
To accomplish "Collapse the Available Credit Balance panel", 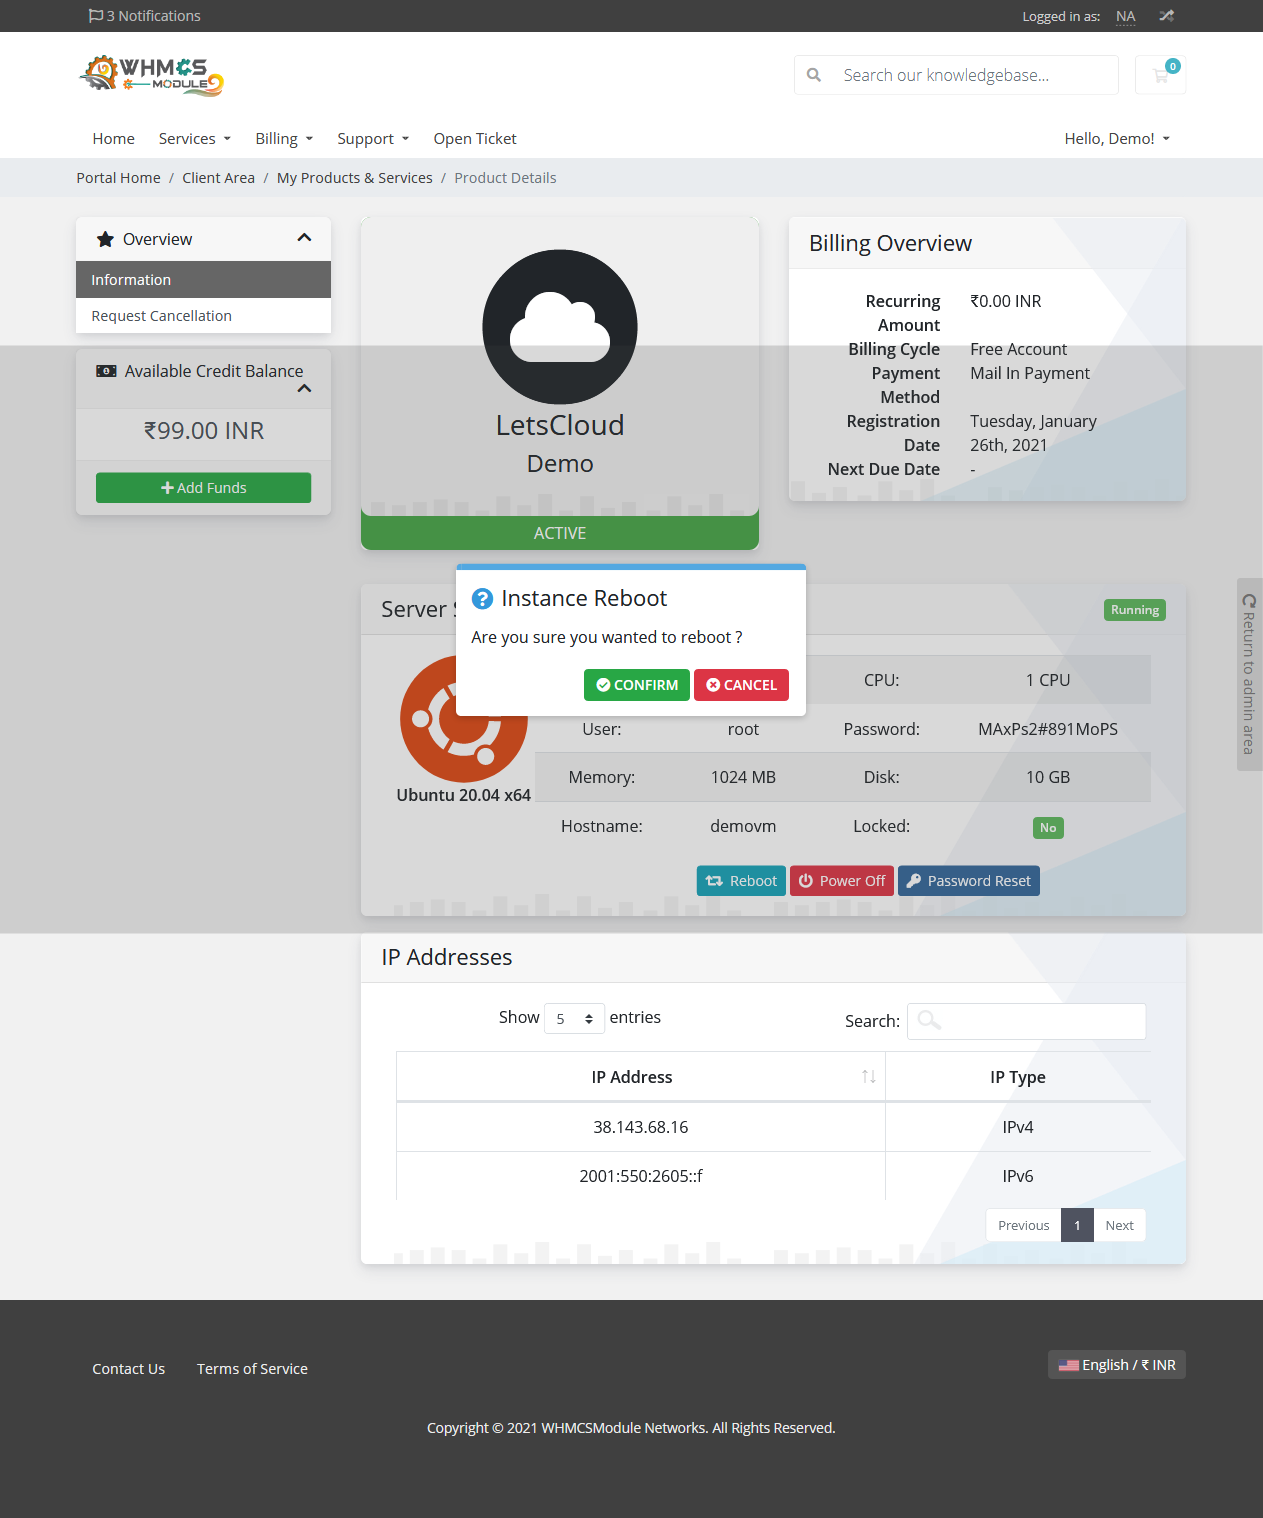I will pyautogui.click(x=305, y=388).
